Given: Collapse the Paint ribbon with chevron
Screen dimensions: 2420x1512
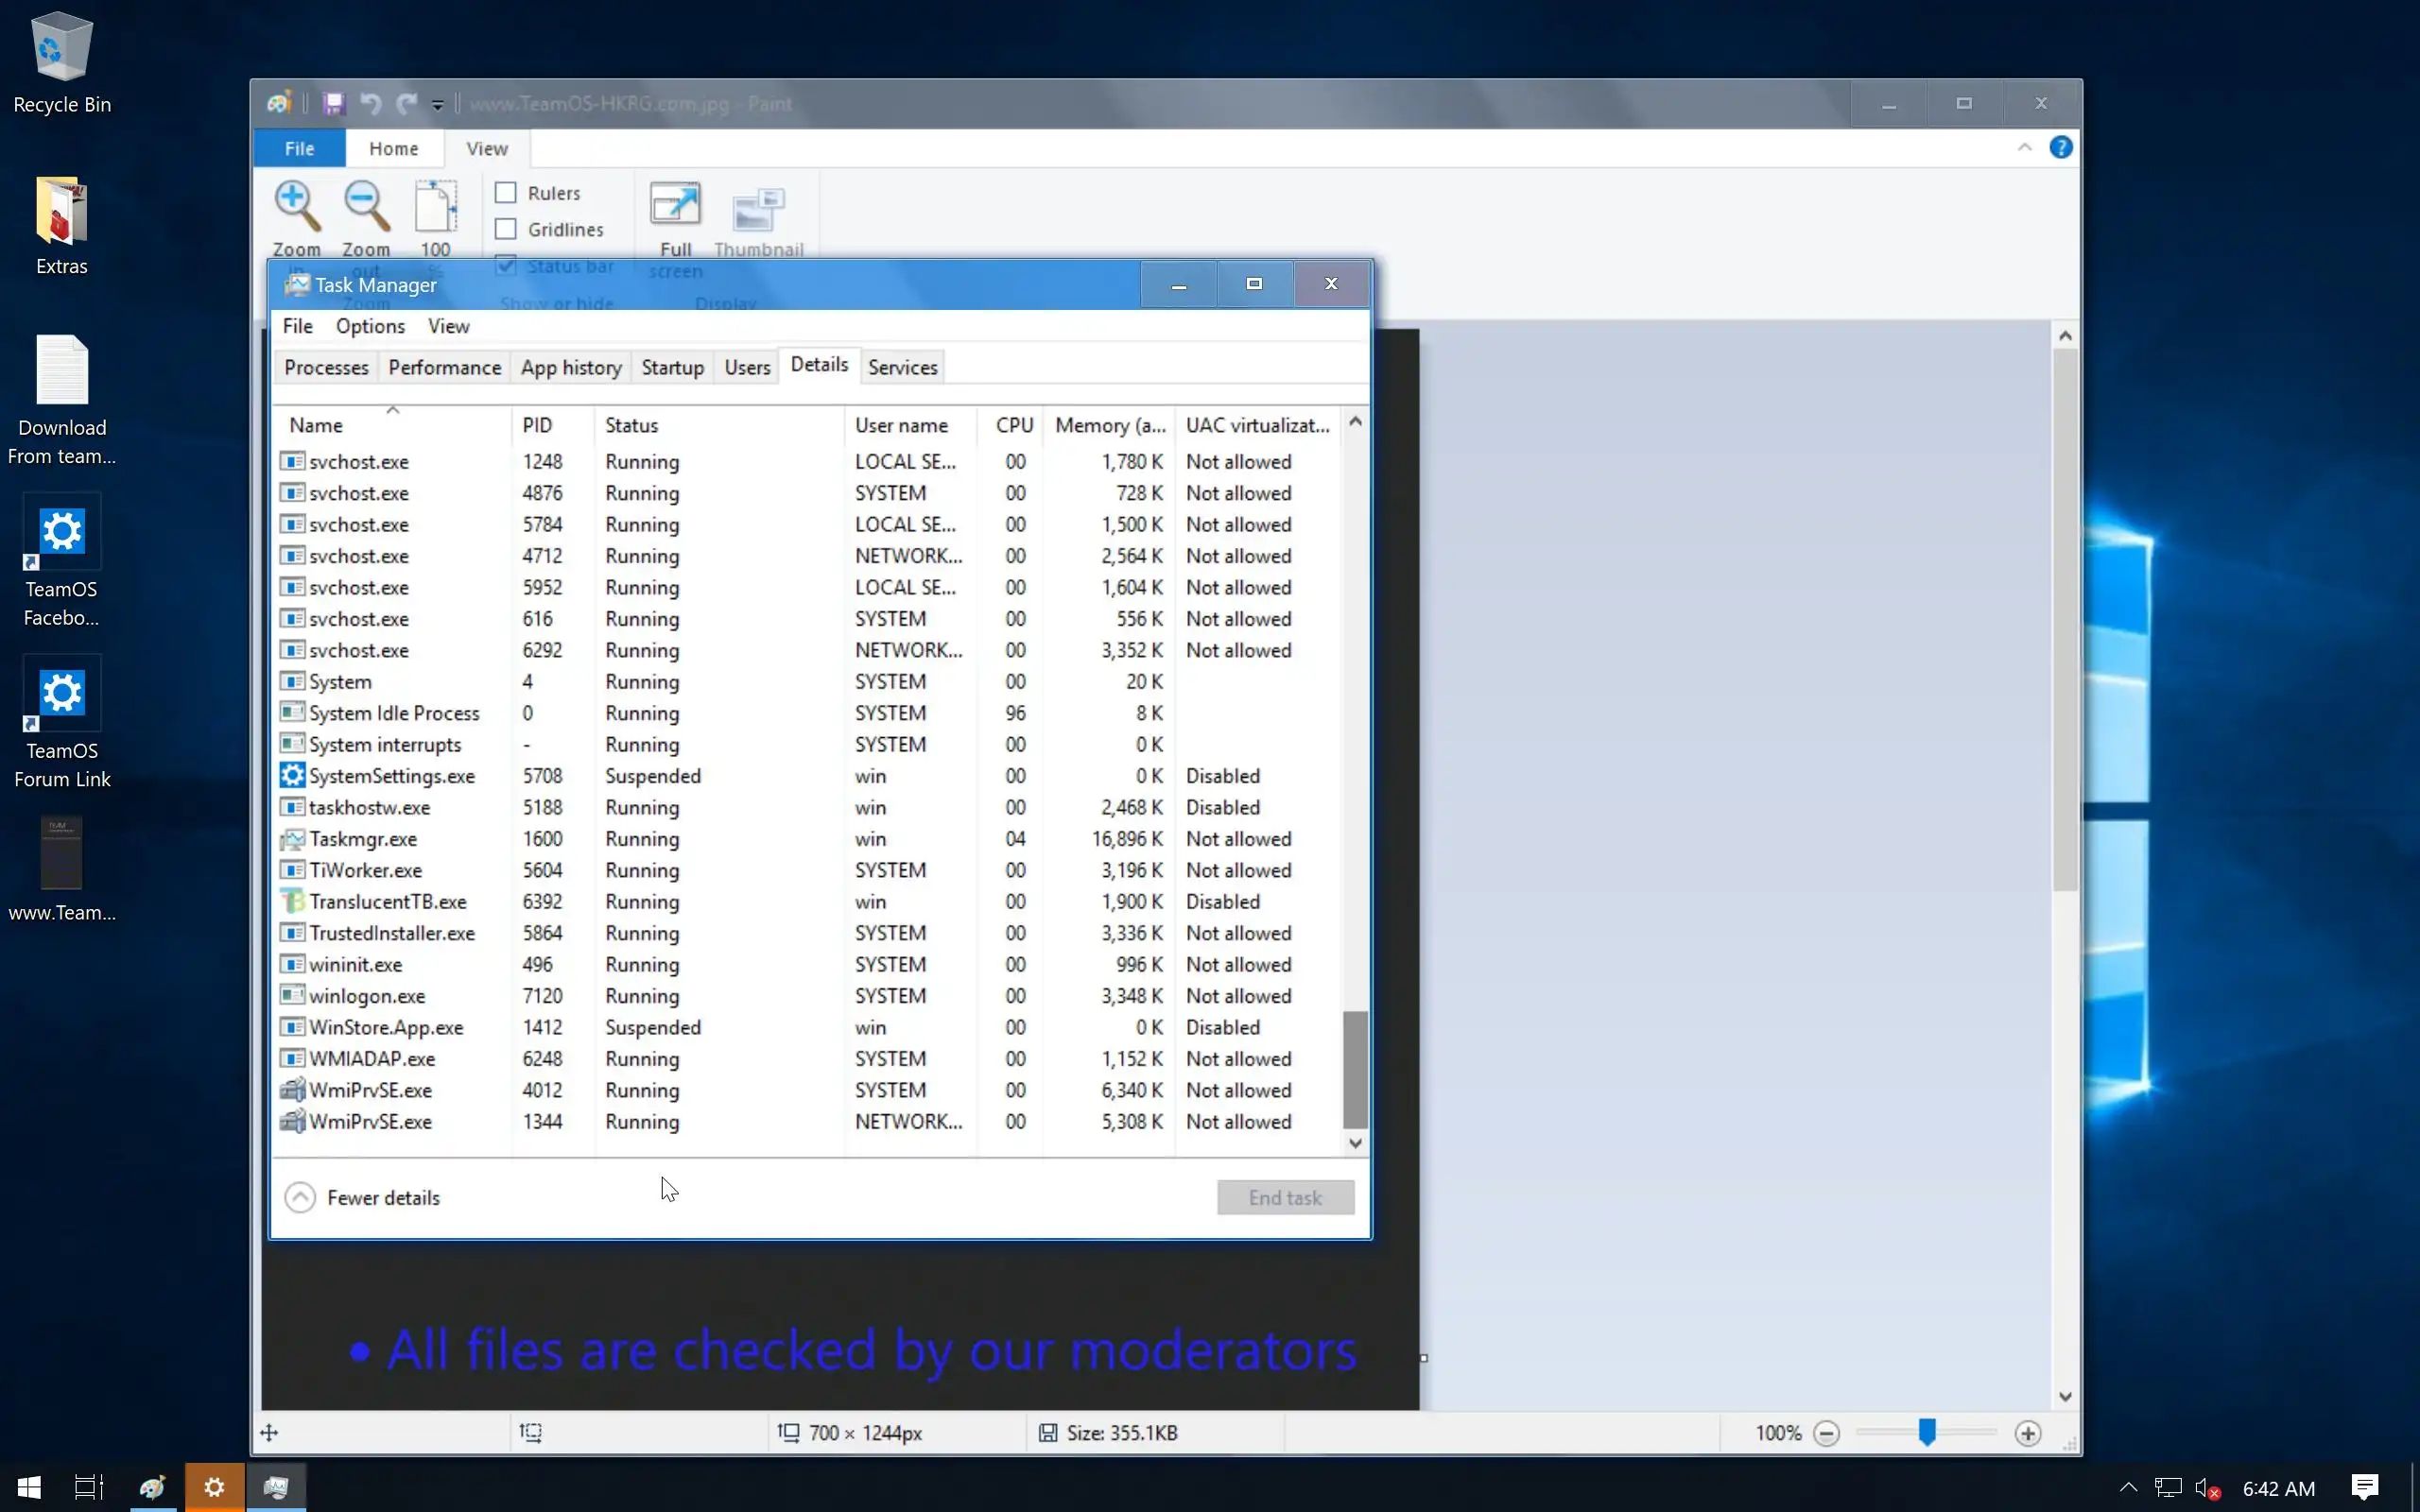Looking at the screenshot, I should click(x=2024, y=148).
